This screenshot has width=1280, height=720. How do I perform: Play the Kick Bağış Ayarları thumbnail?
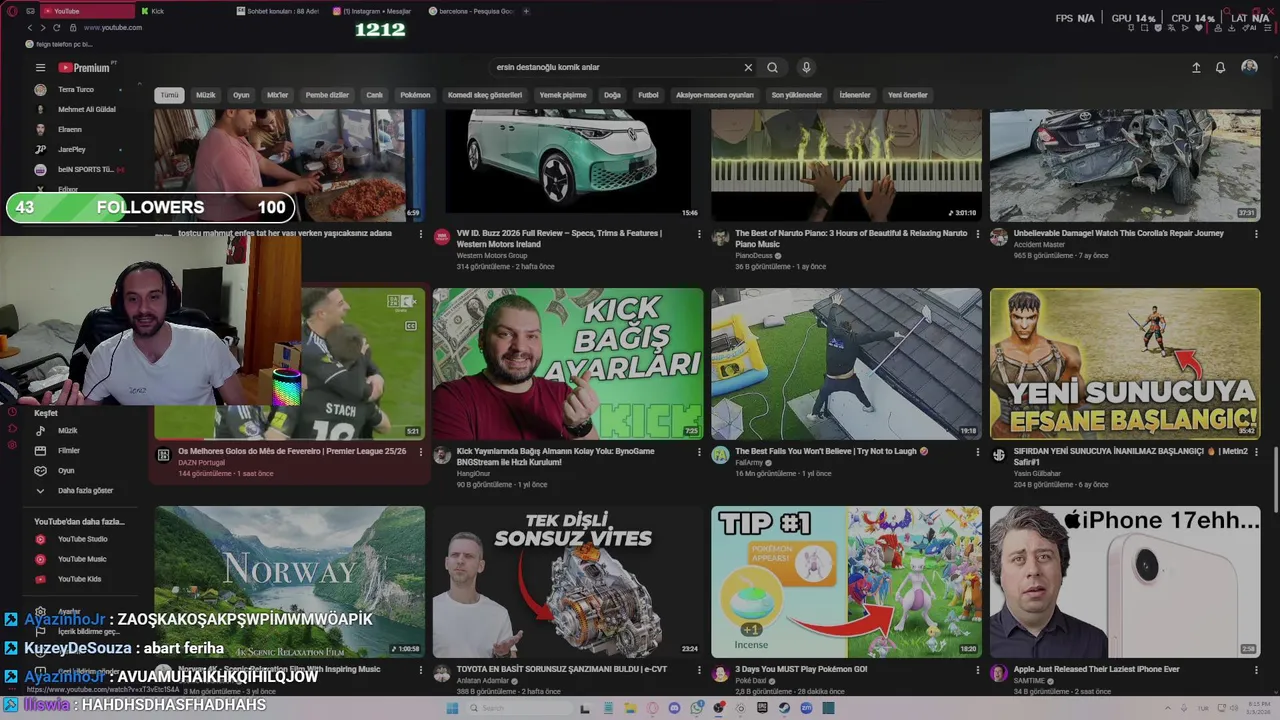coord(568,364)
